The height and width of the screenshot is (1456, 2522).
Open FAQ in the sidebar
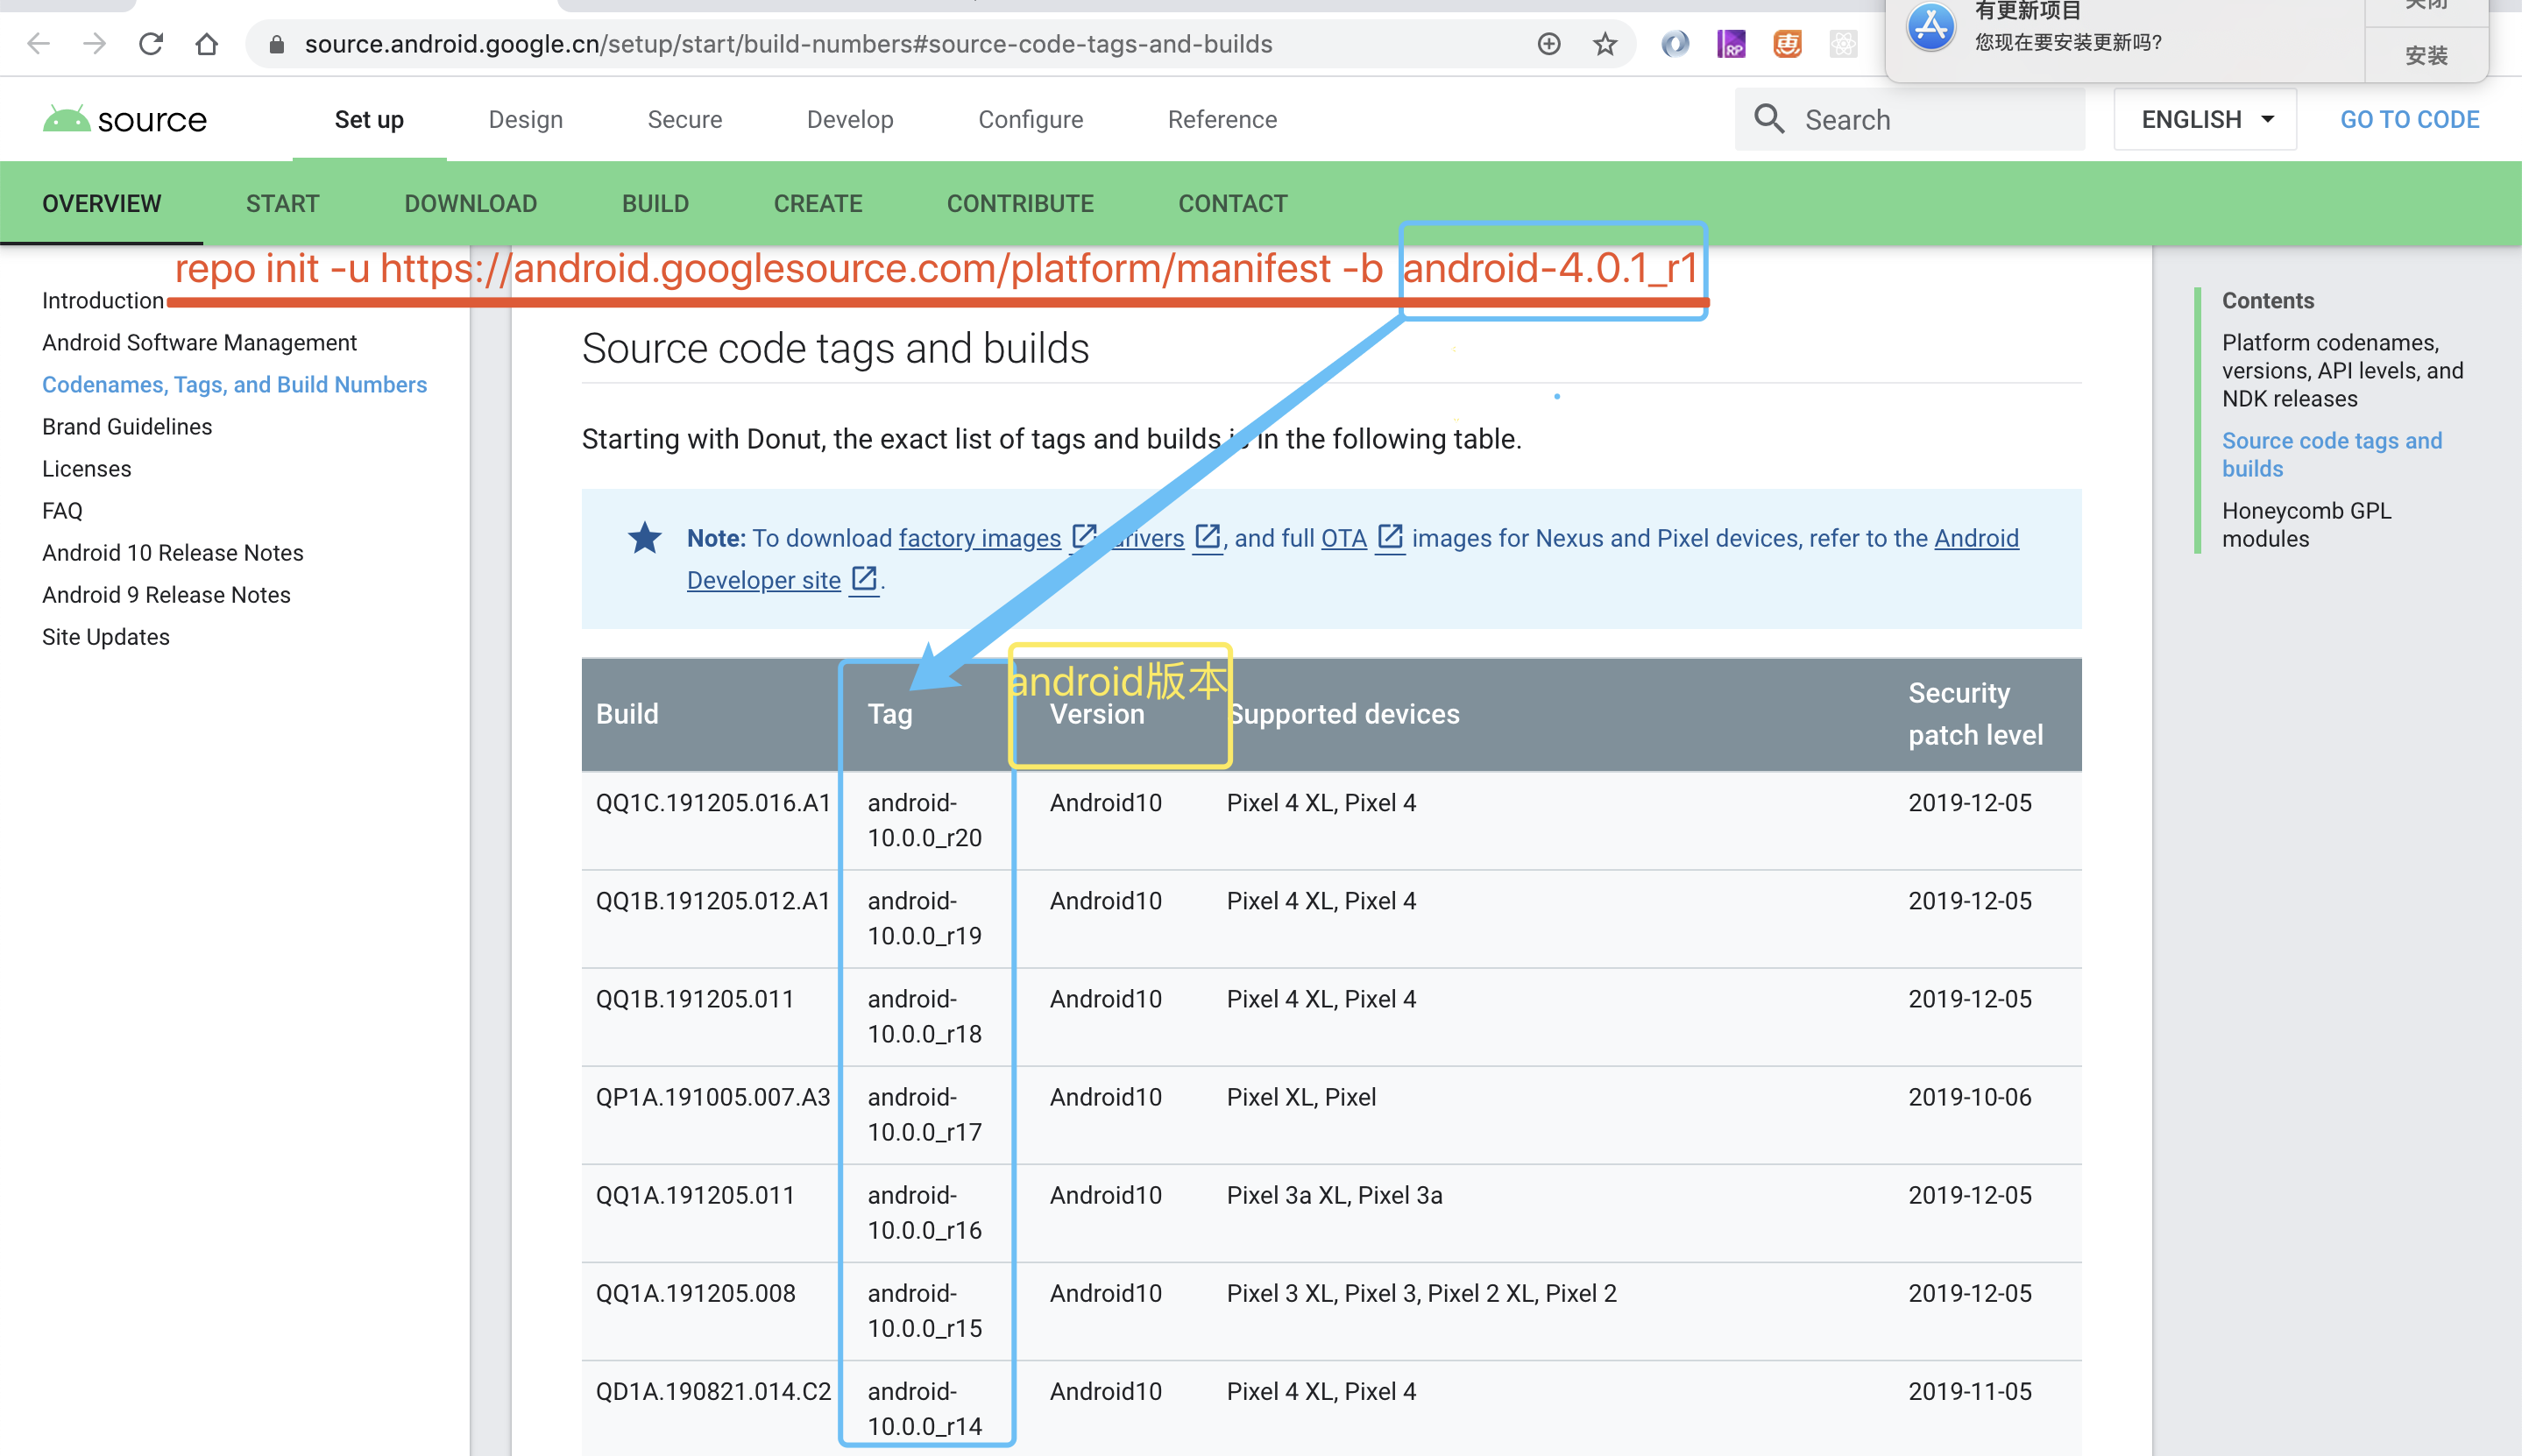coord(62,510)
